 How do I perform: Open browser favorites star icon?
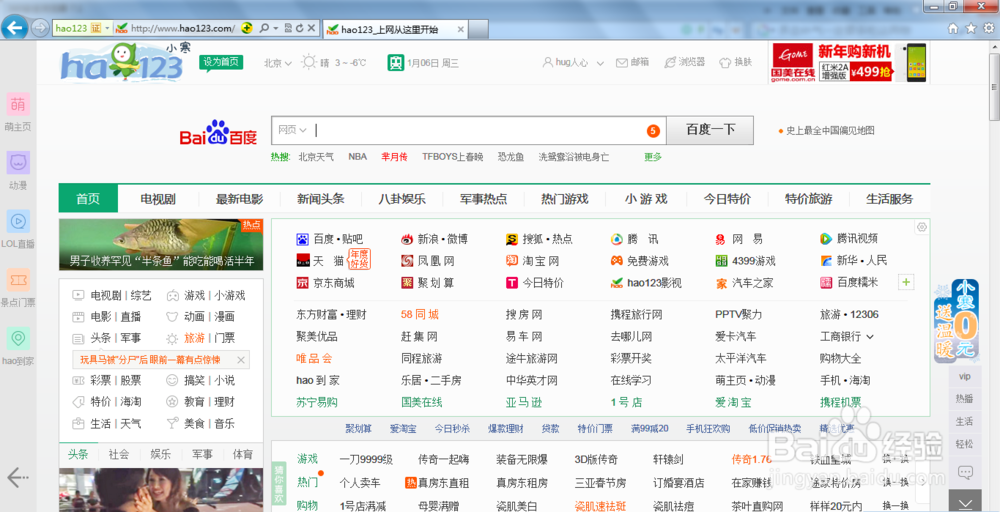point(971,28)
